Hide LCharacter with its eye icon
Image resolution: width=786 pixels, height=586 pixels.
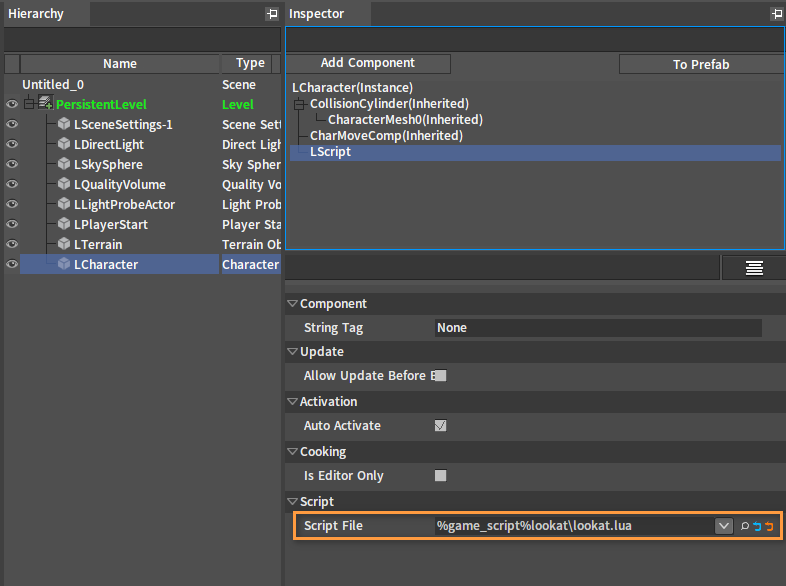pos(12,265)
